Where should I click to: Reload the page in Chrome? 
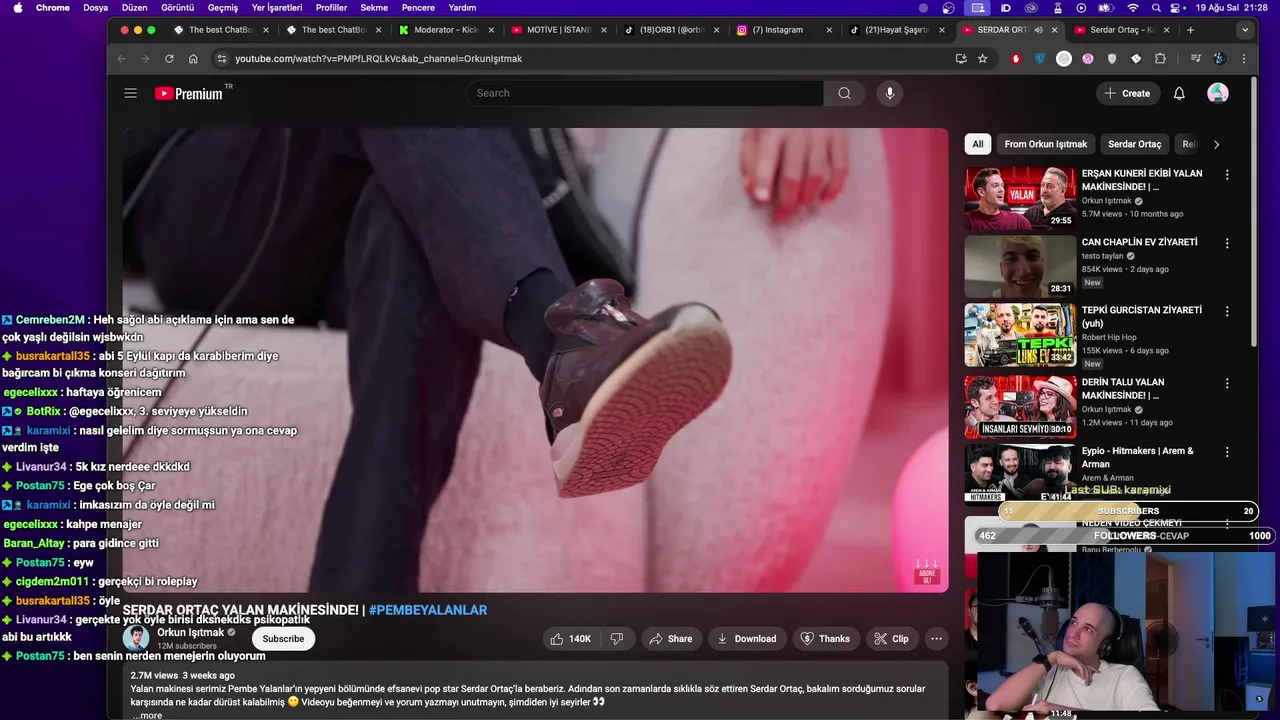(169, 59)
